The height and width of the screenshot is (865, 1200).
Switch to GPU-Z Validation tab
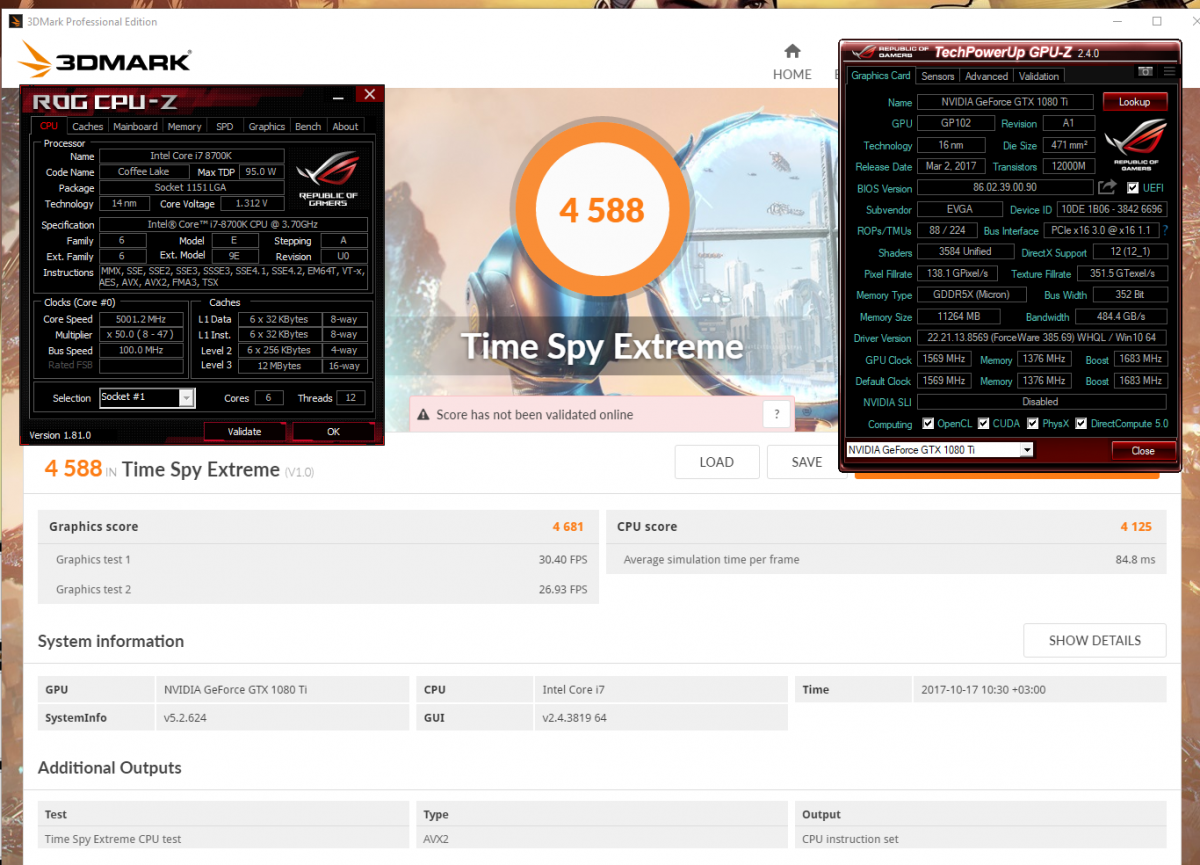[1039, 76]
